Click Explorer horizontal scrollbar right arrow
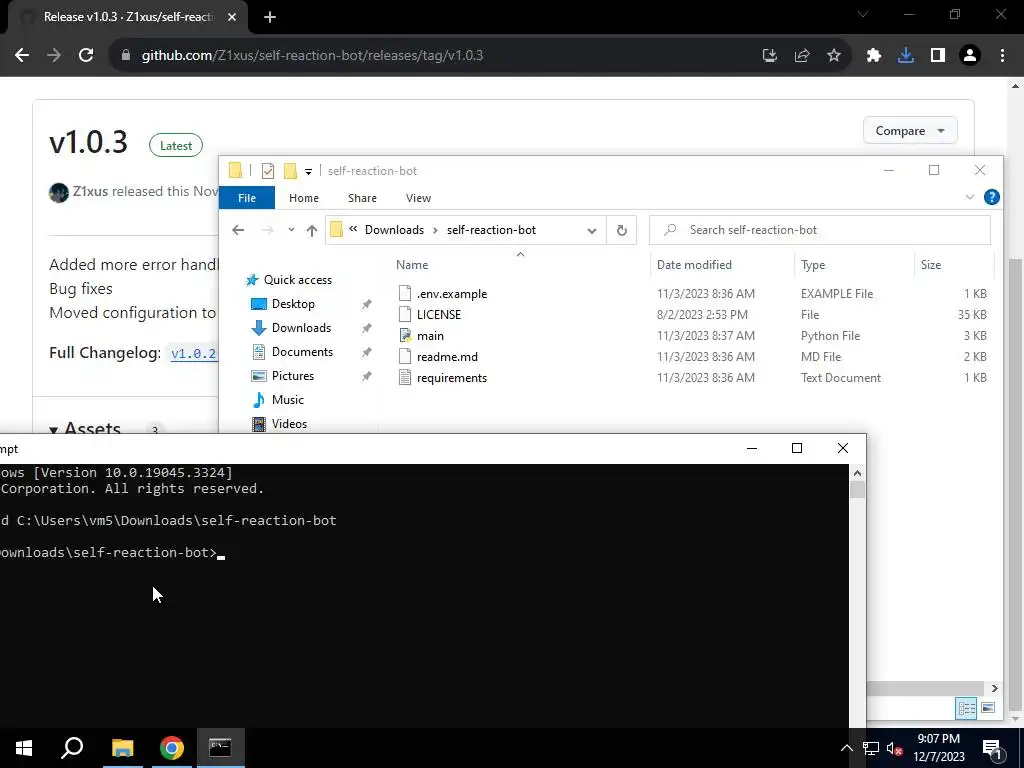 pyautogui.click(x=994, y=688)
